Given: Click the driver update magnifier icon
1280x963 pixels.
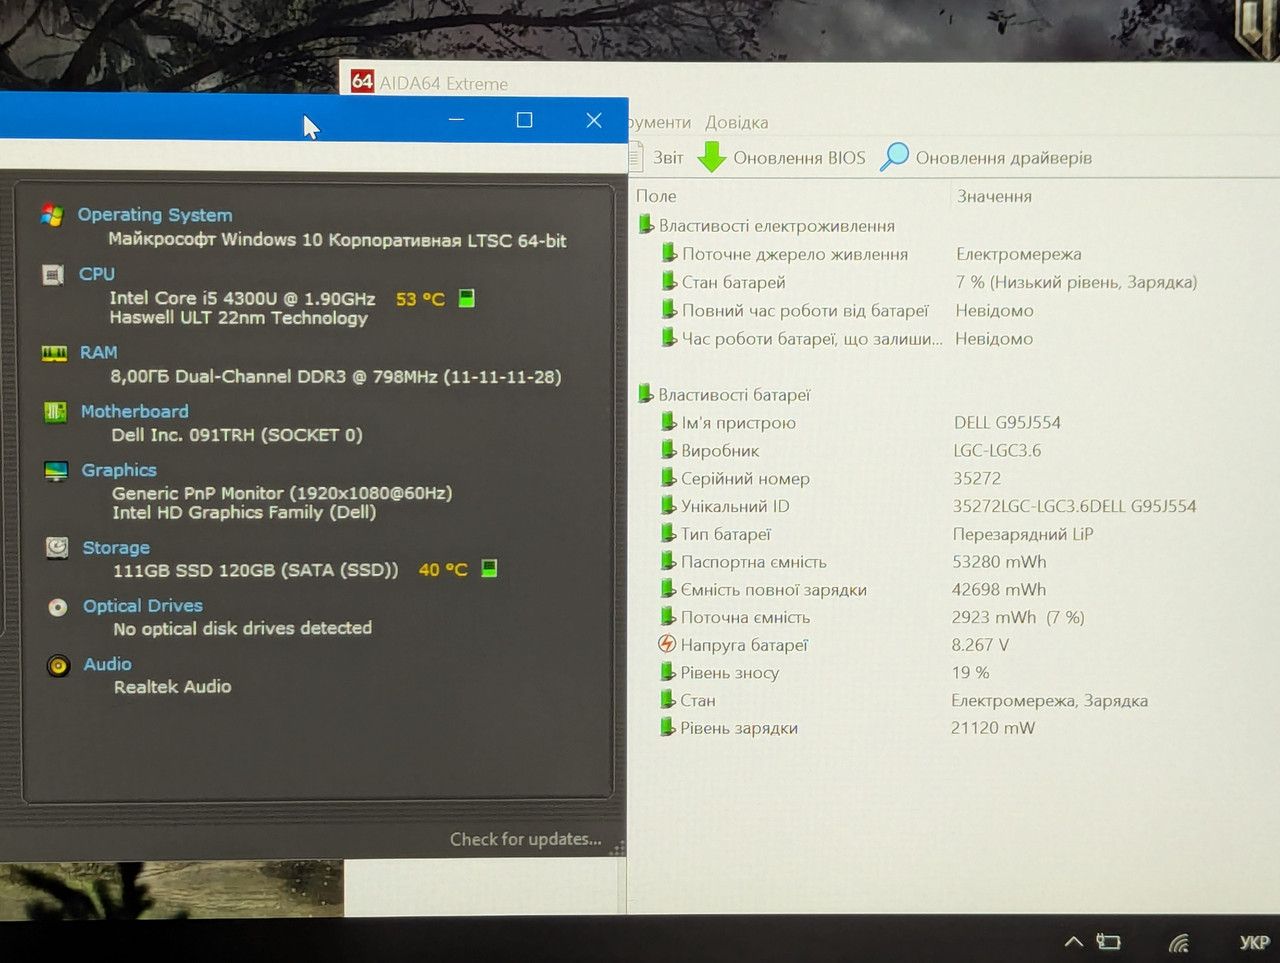Looking at the screenshot, I should (895, 156).
